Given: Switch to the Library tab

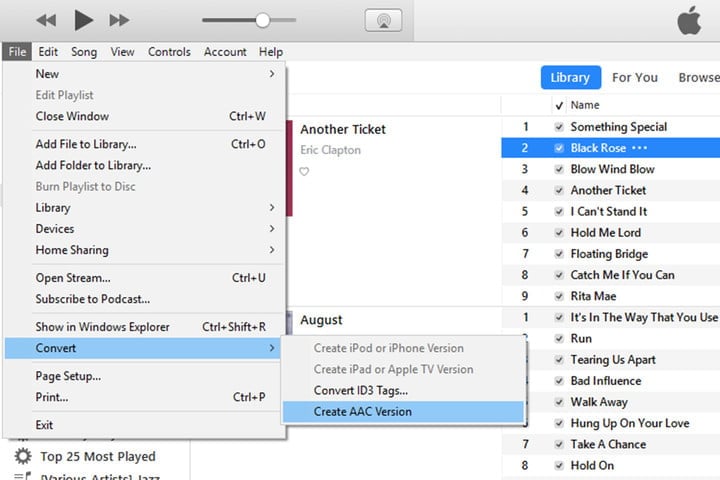Looking at the screenshot, I should click(571, 77).
